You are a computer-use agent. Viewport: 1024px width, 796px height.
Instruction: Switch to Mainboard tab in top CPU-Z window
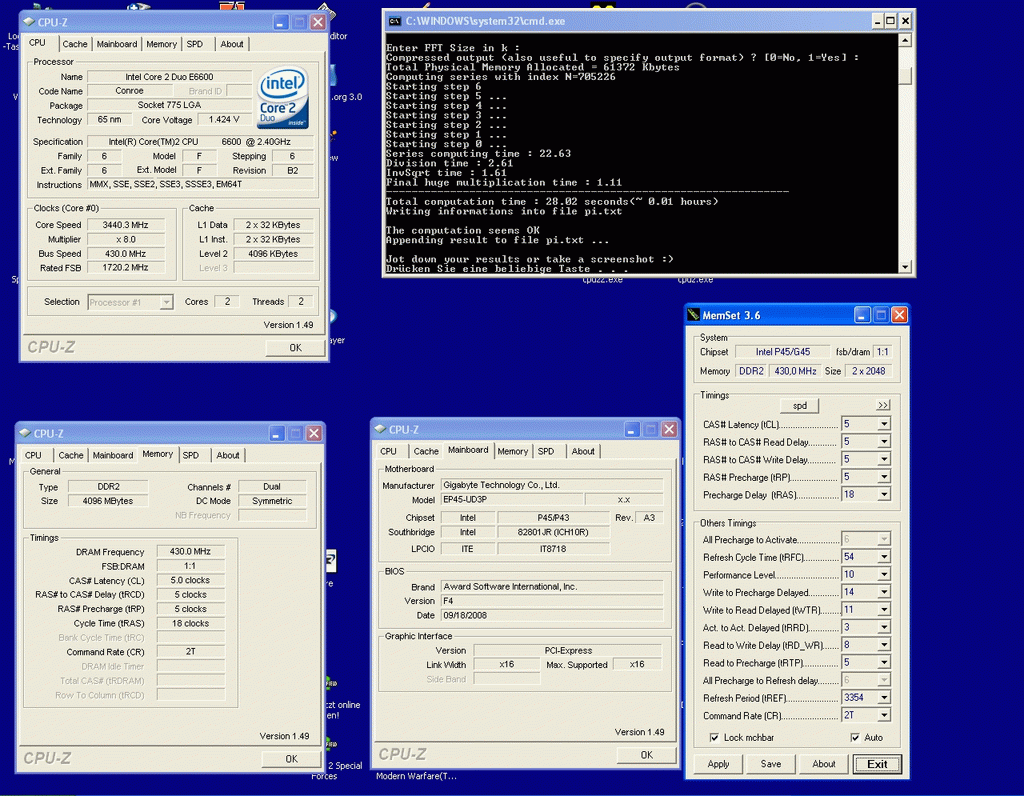click(x=117, y=44)
